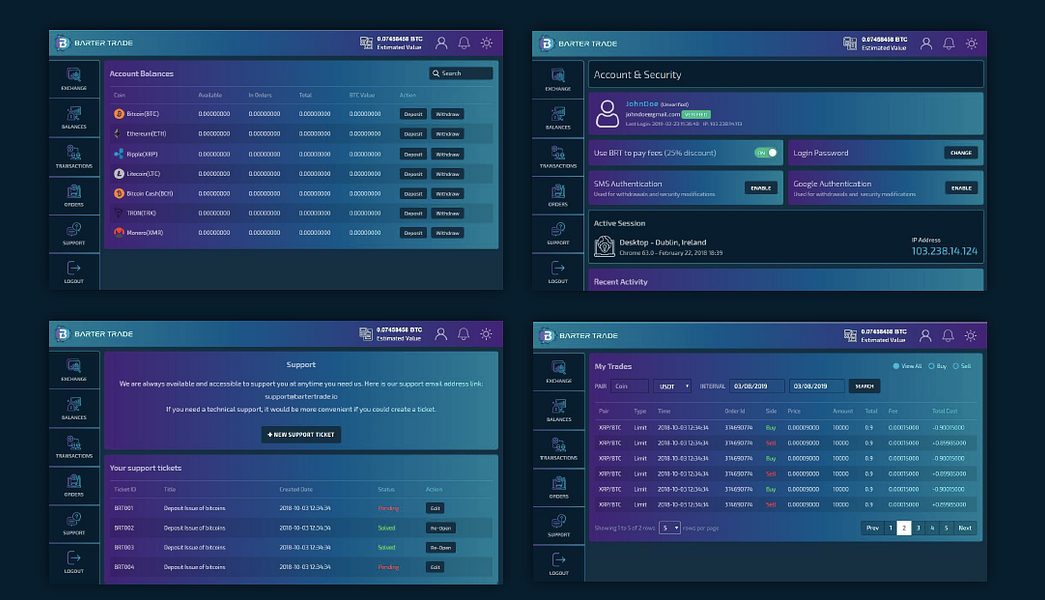Open Orders in the Account Balances panel sidebar

point(74,195)
